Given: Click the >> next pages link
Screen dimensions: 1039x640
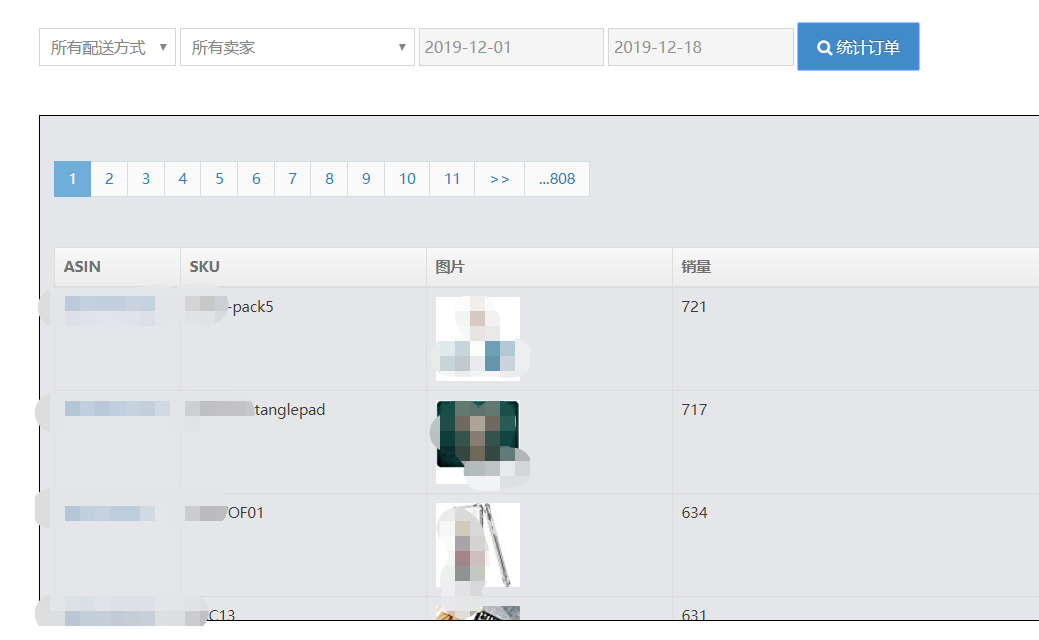Looking at the screenshot, I should pos(499,179).
